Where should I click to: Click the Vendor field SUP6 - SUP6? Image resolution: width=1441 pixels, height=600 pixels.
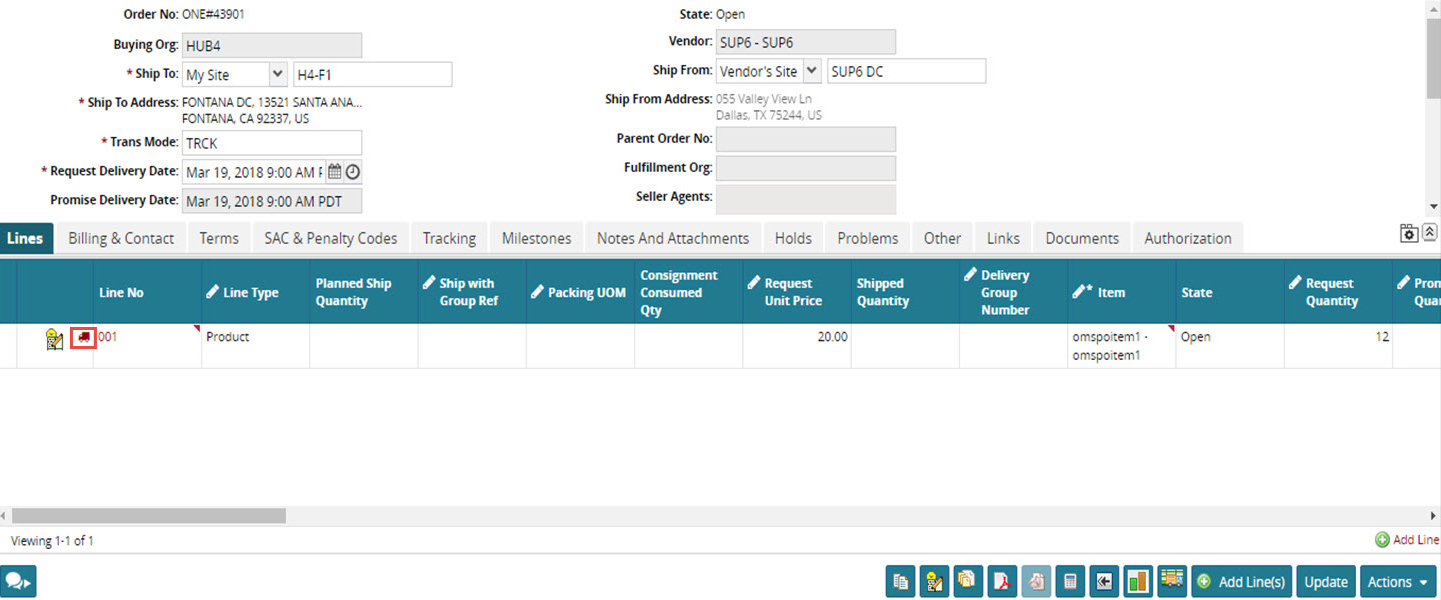pos(806,42)
